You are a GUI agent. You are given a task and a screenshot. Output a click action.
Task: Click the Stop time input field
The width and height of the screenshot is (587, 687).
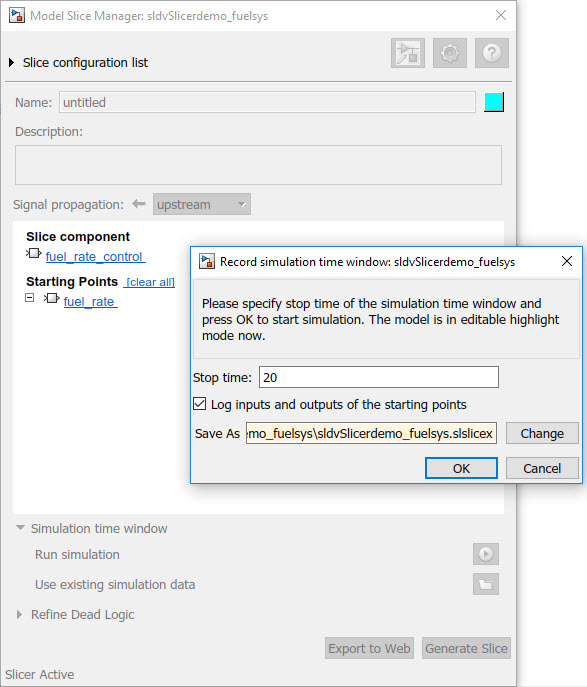[378, 377]
